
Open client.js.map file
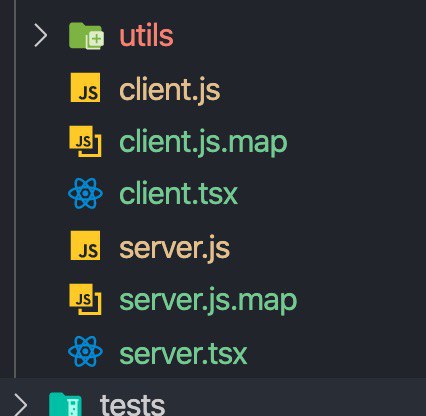[203, 142]
